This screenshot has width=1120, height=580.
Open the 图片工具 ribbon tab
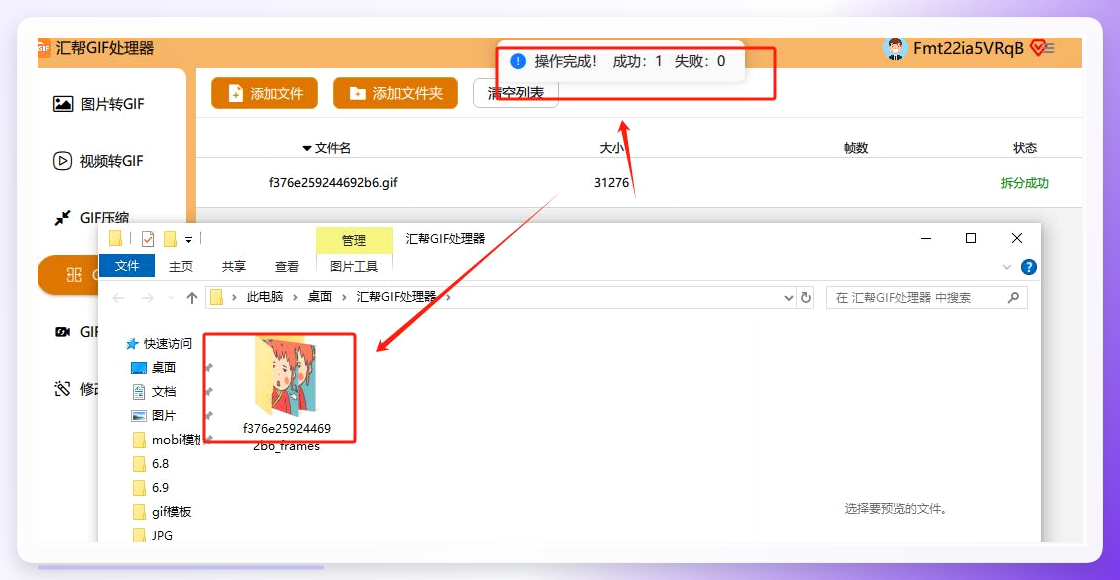click(354, 266)
